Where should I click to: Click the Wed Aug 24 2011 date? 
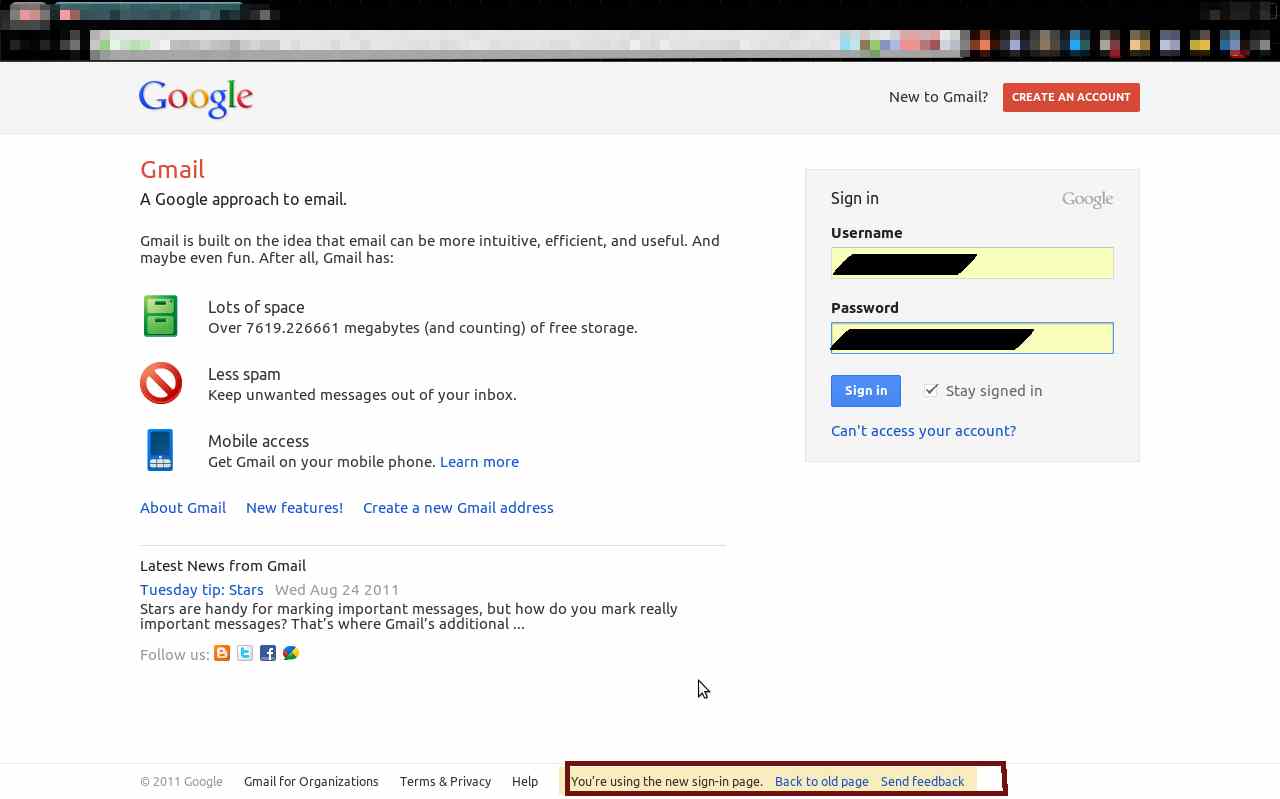click(x=337, y=590)
